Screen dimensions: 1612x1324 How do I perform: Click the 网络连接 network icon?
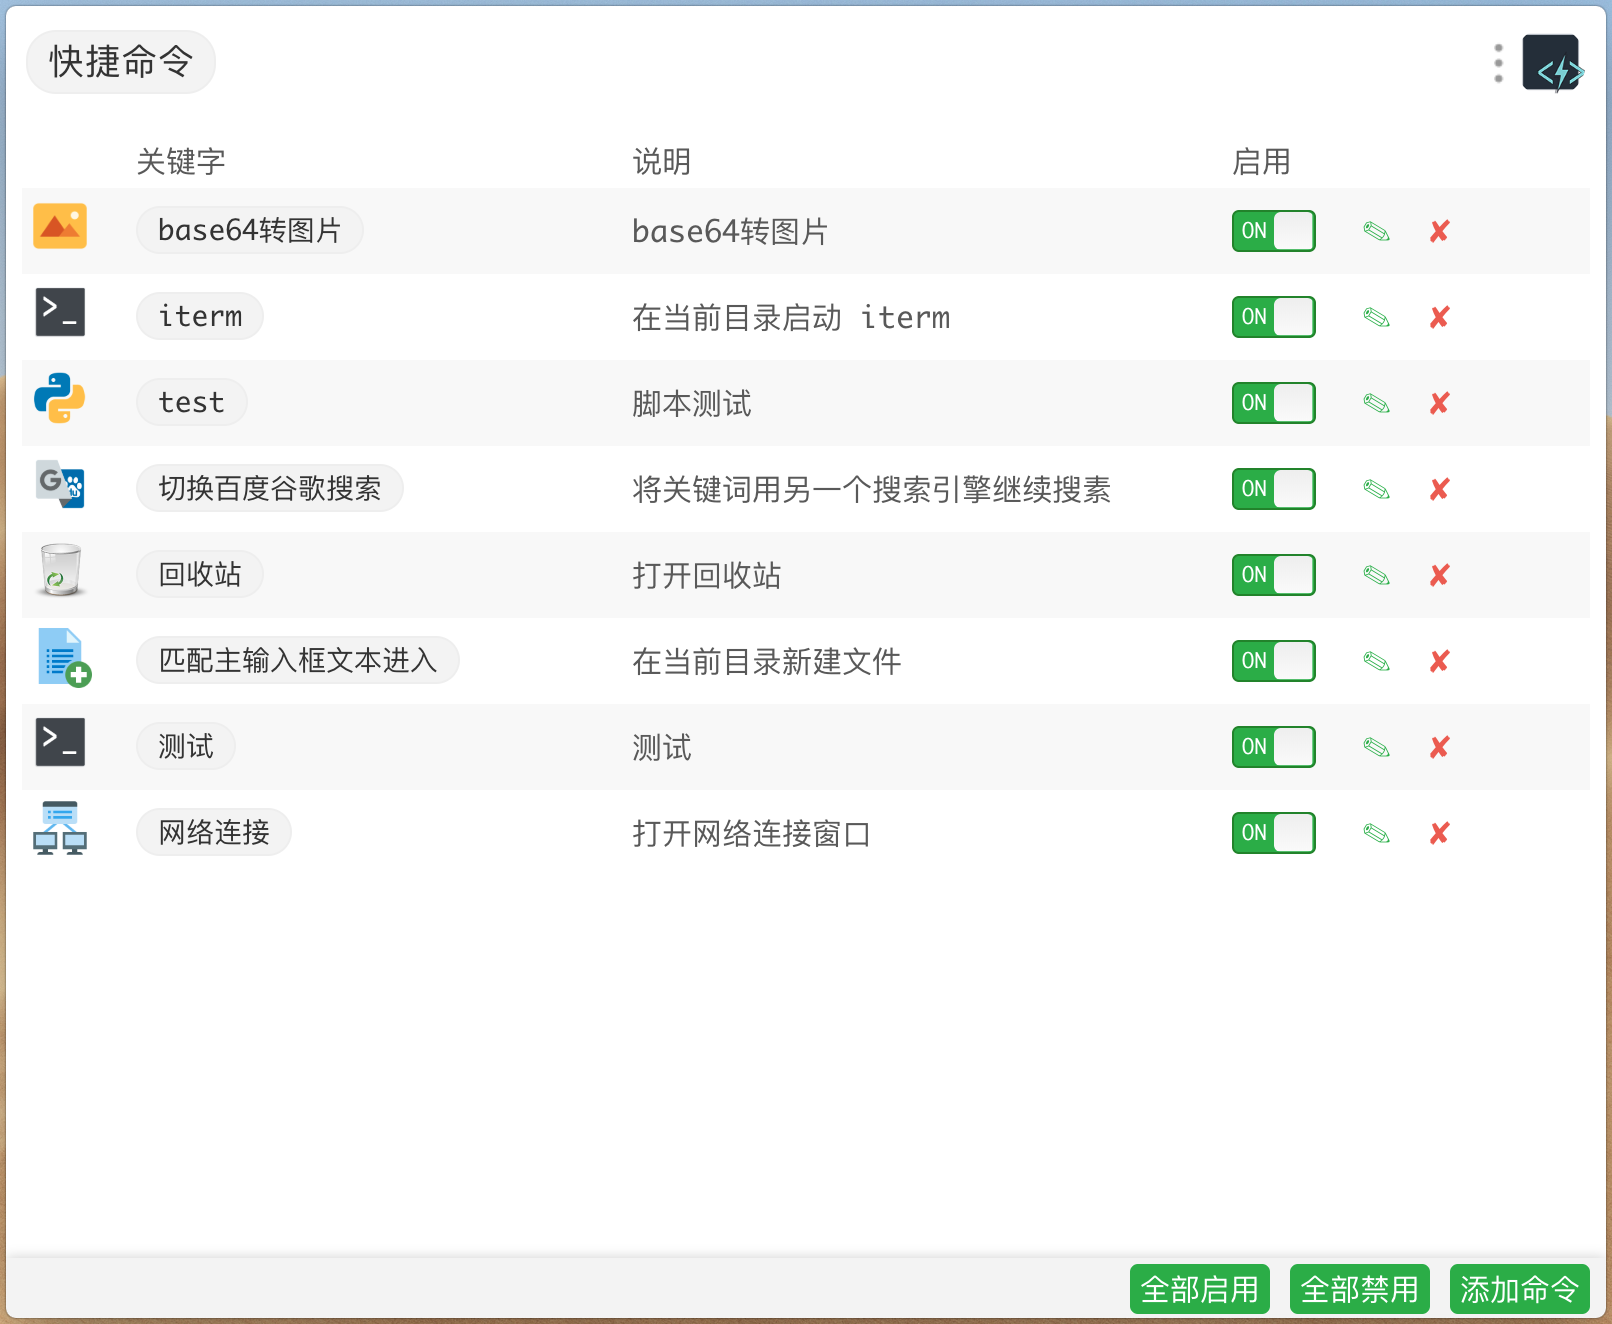[x=60, y=828]
